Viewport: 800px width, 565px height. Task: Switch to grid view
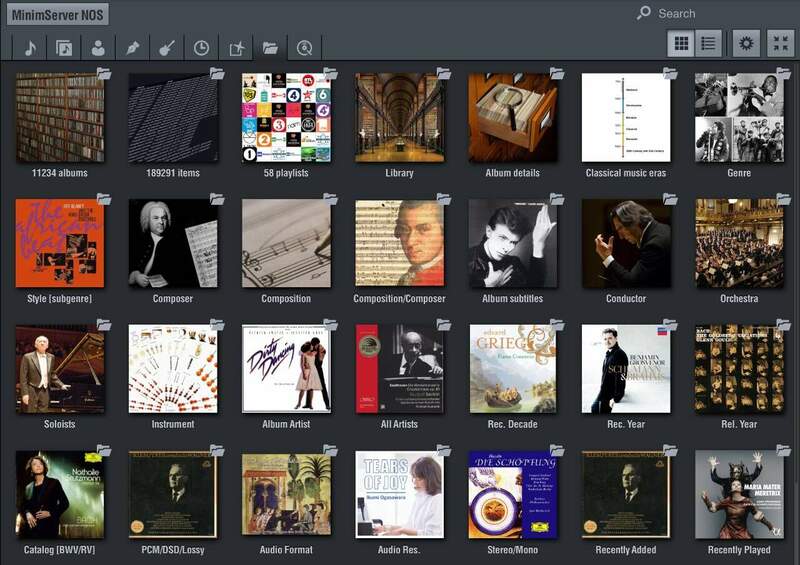coord(682,43)
